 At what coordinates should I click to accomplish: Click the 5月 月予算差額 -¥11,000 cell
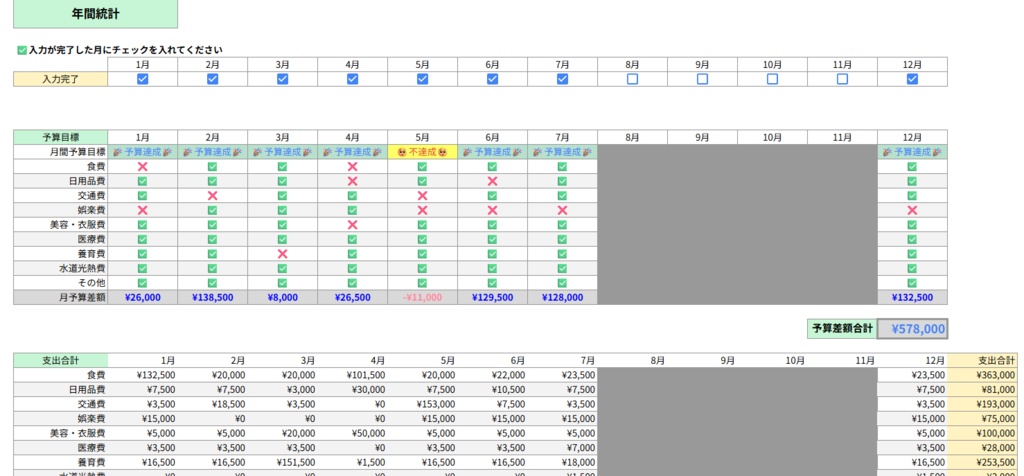[x=423, y=298]
